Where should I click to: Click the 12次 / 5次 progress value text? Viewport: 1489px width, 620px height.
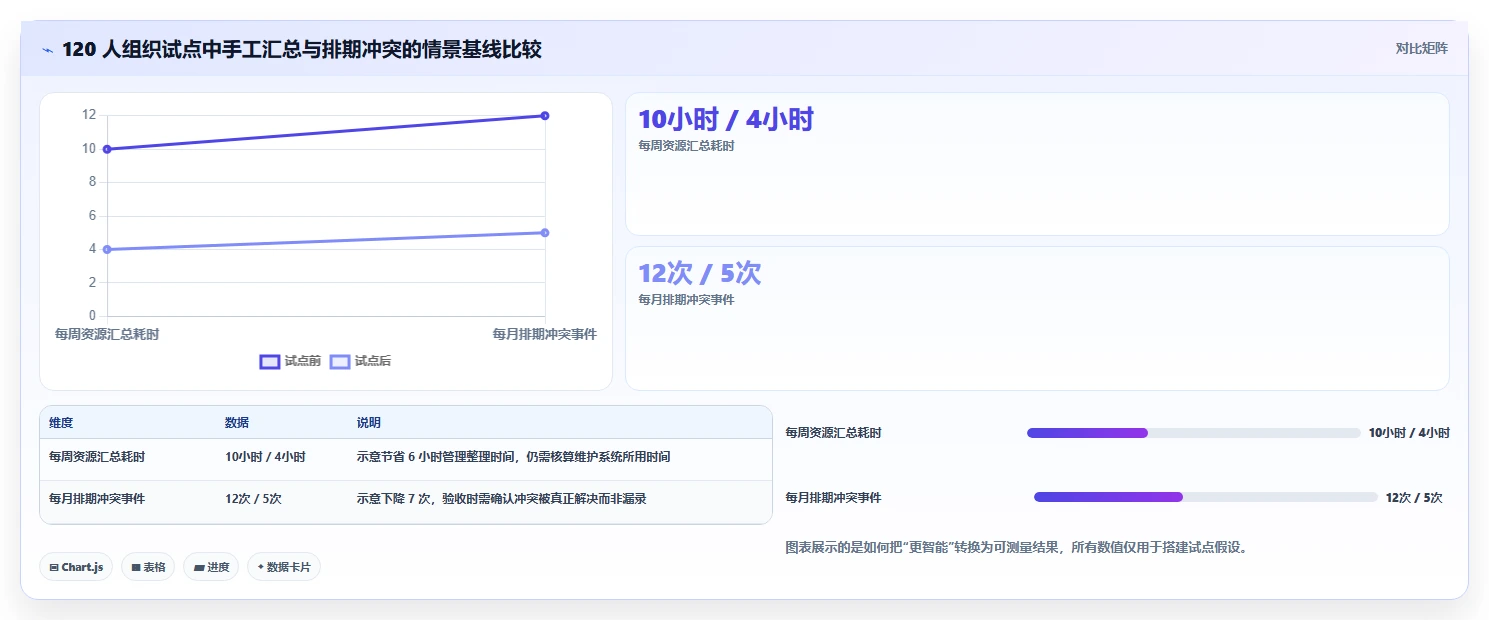(x=1414, y=497)
